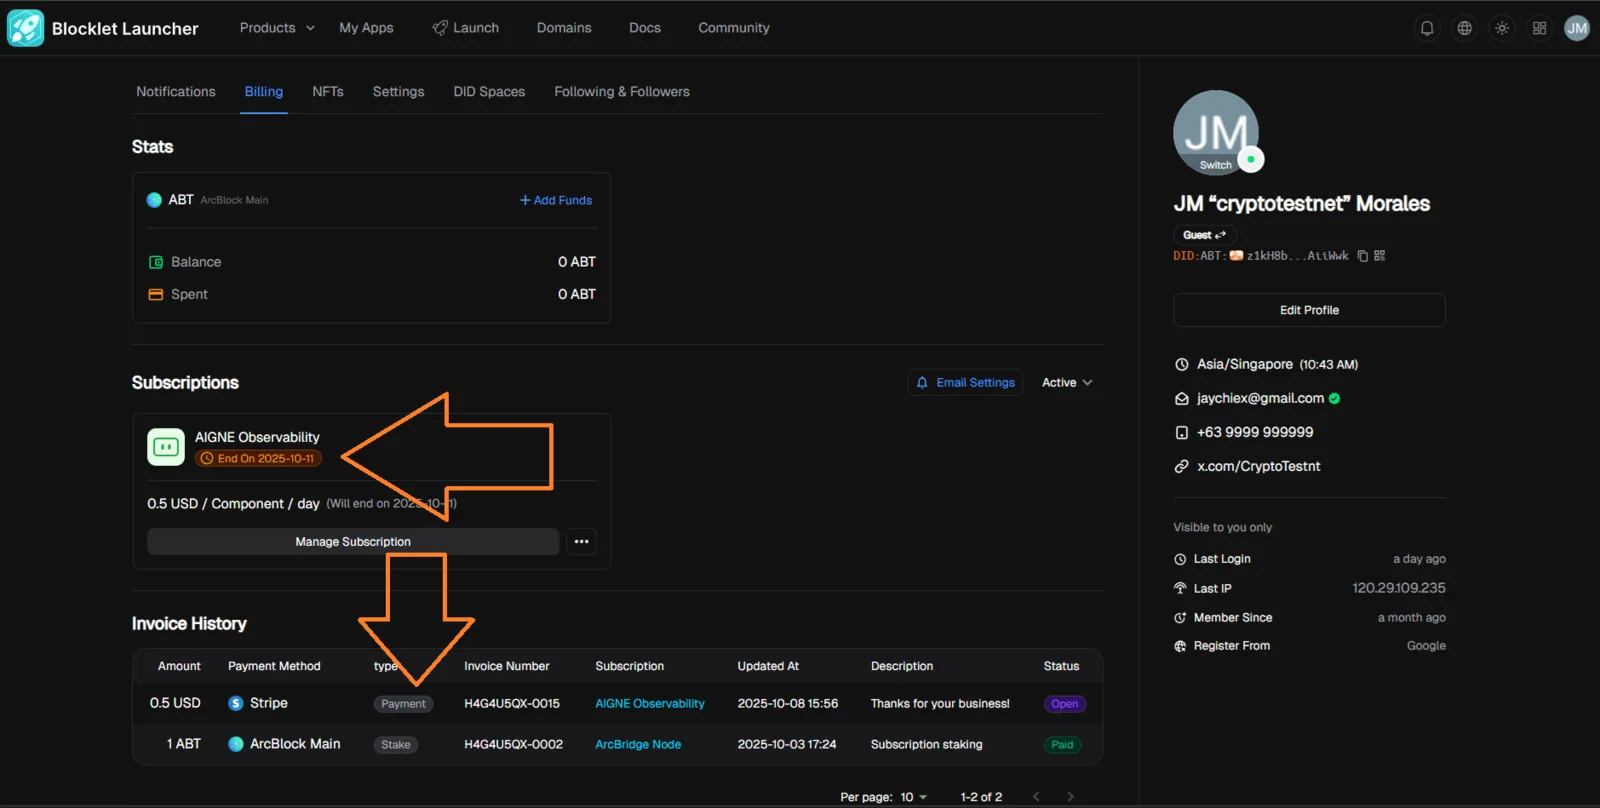The width and height of the screenshot is (1600, 808).
Task: Click the Manage Subscription button
Action: (x=353, y=542)
